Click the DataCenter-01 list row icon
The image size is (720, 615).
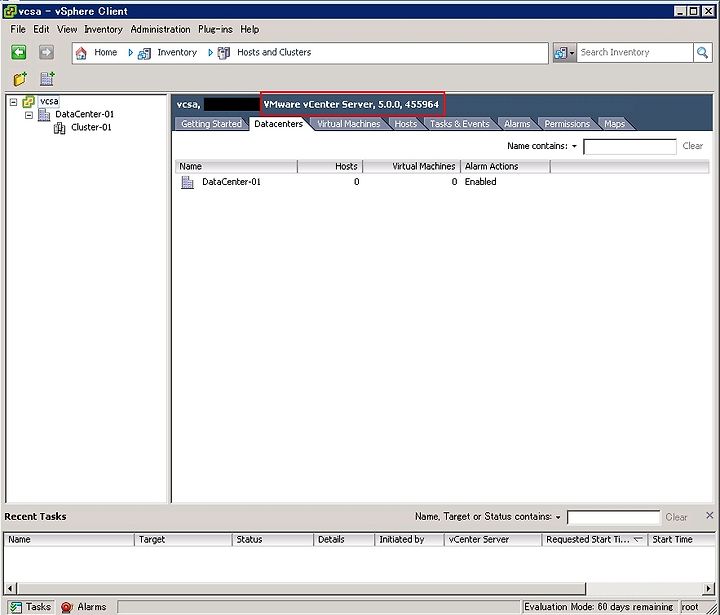(187, 182)
